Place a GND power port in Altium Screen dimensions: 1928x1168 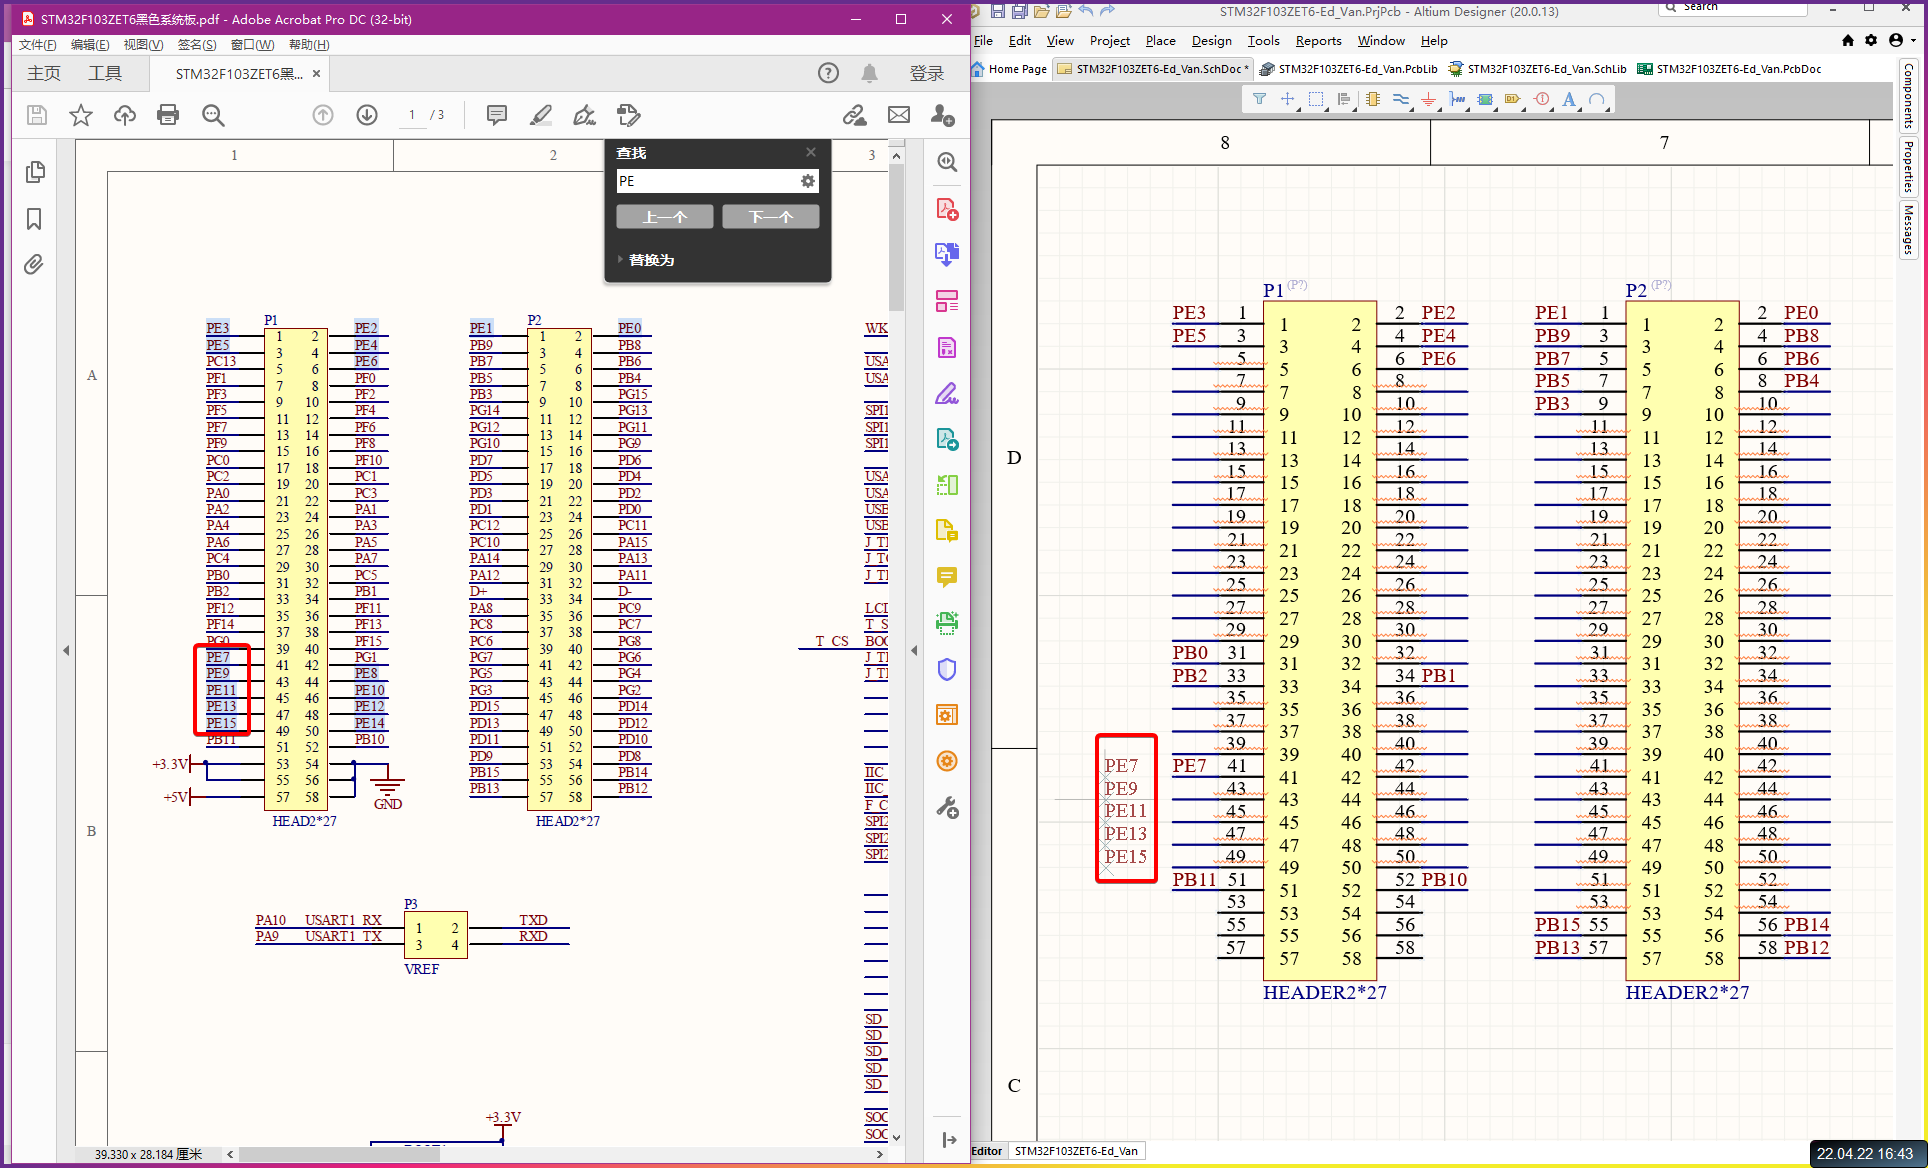click(x=1429, y=99)
